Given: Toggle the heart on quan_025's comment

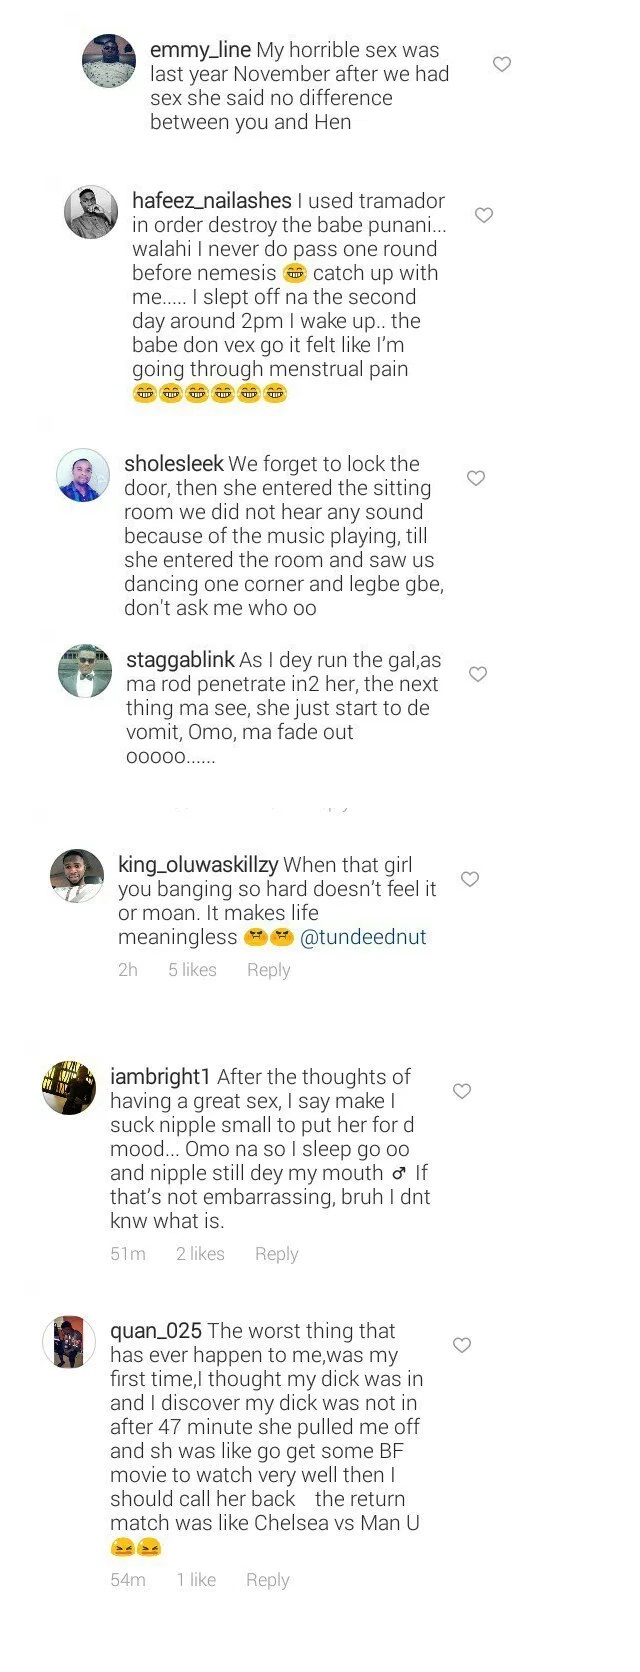Looking at the screenshot, I should point(462,1345).
